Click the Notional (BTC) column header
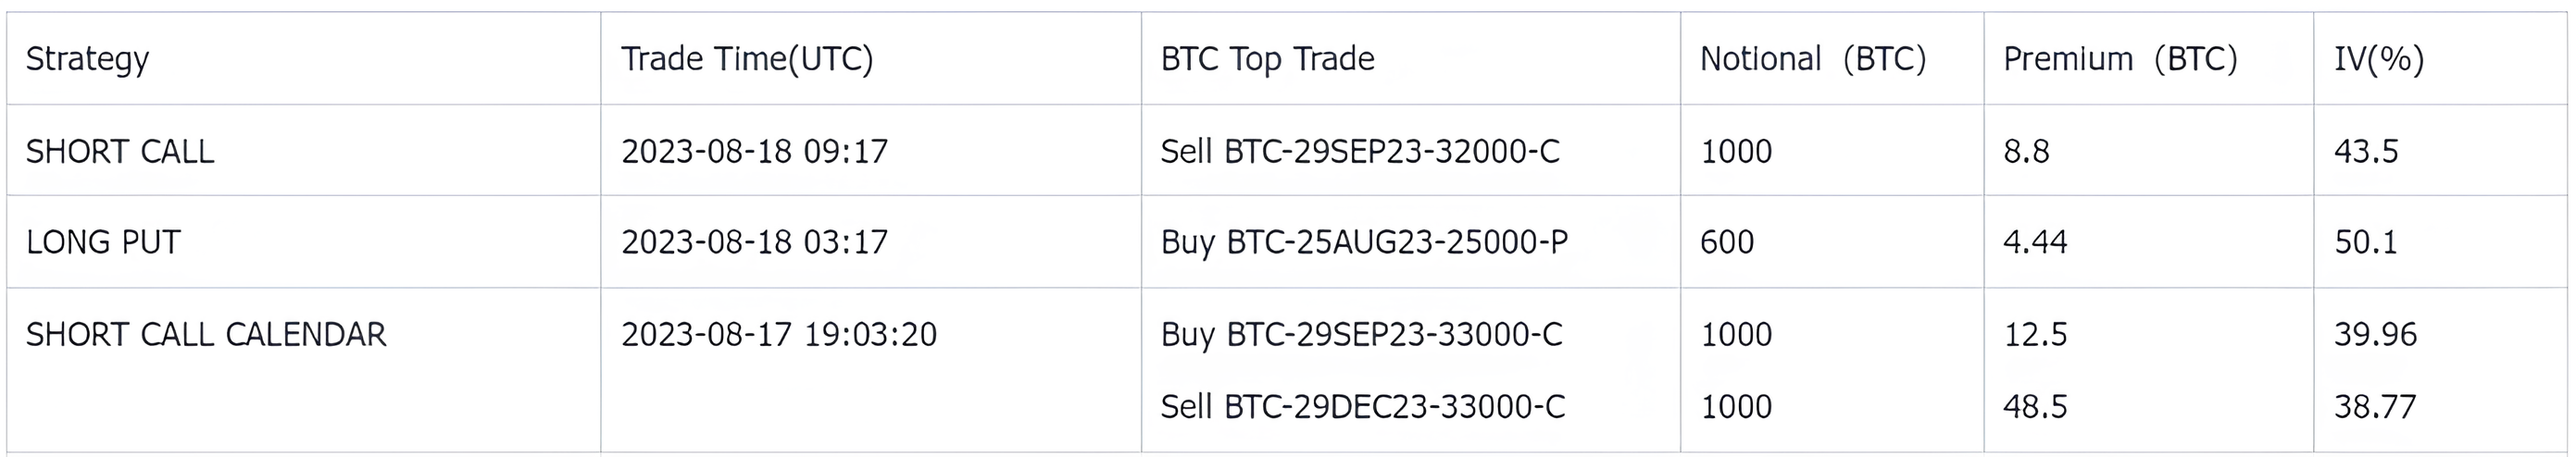2576x457 pixels. [1813, 59]
